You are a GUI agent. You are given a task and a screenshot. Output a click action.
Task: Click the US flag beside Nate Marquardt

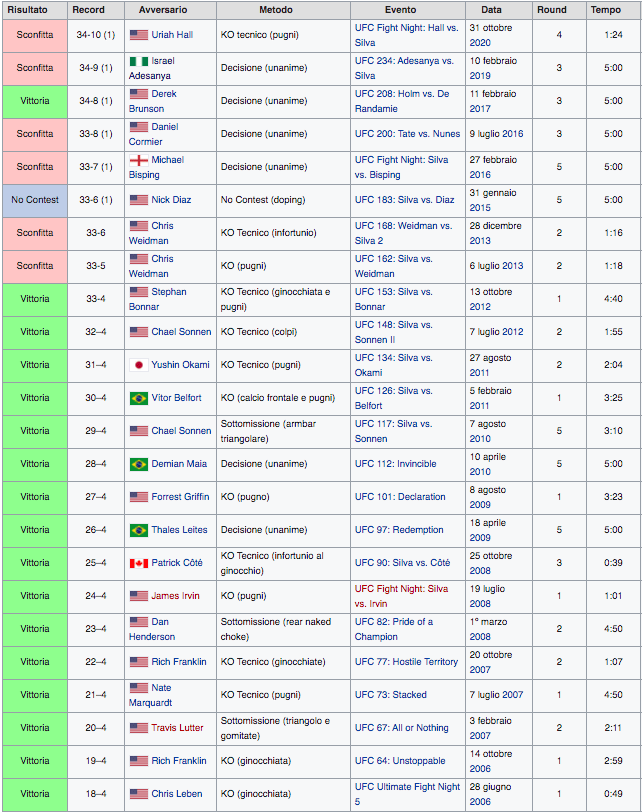tap(139, 688)
